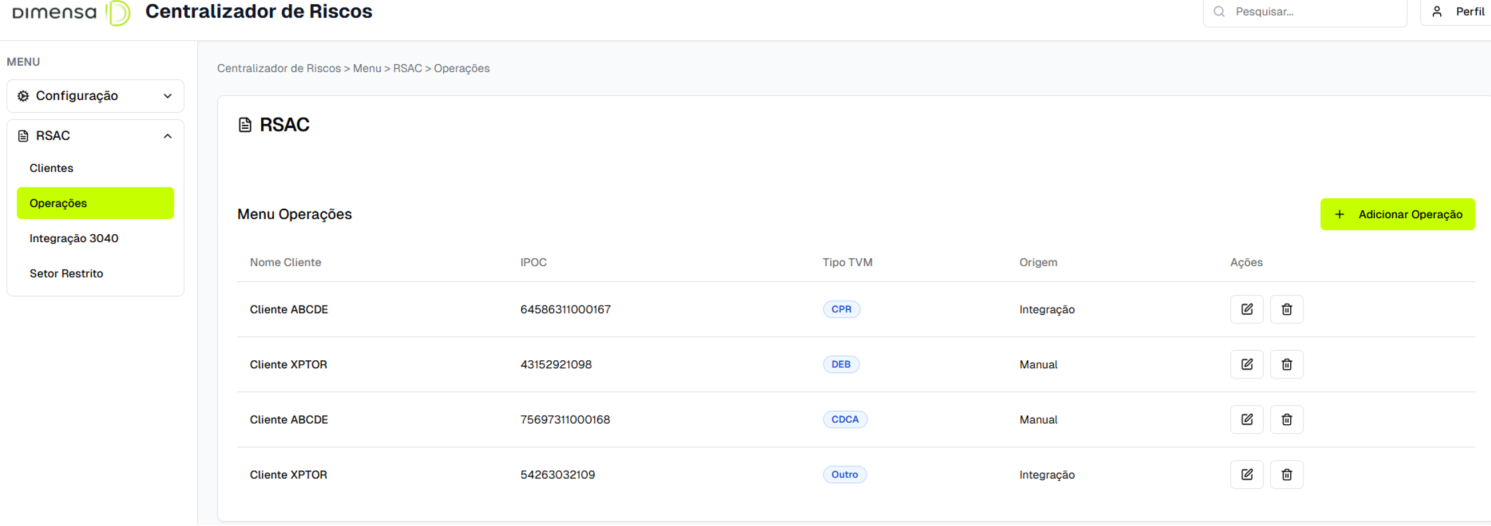The height and width of the screenshot is (526, 1491).
Task: Open the Clientes menu item
Action: [52, 168]
